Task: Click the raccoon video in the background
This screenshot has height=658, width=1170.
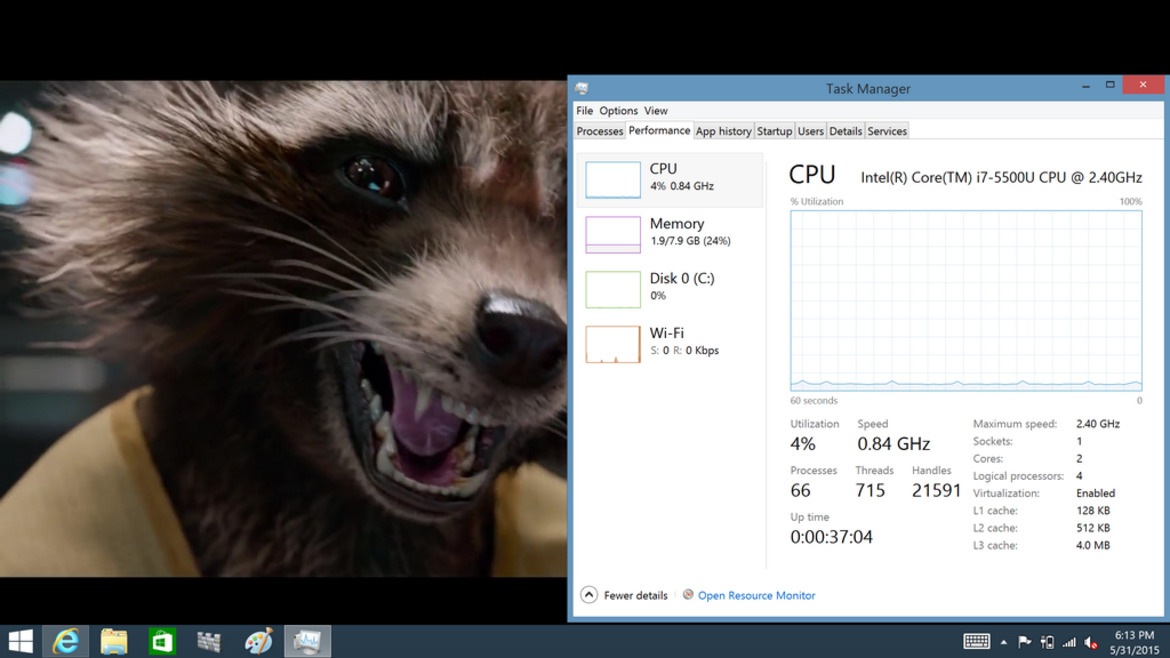Action: click(x=284, y=328)
